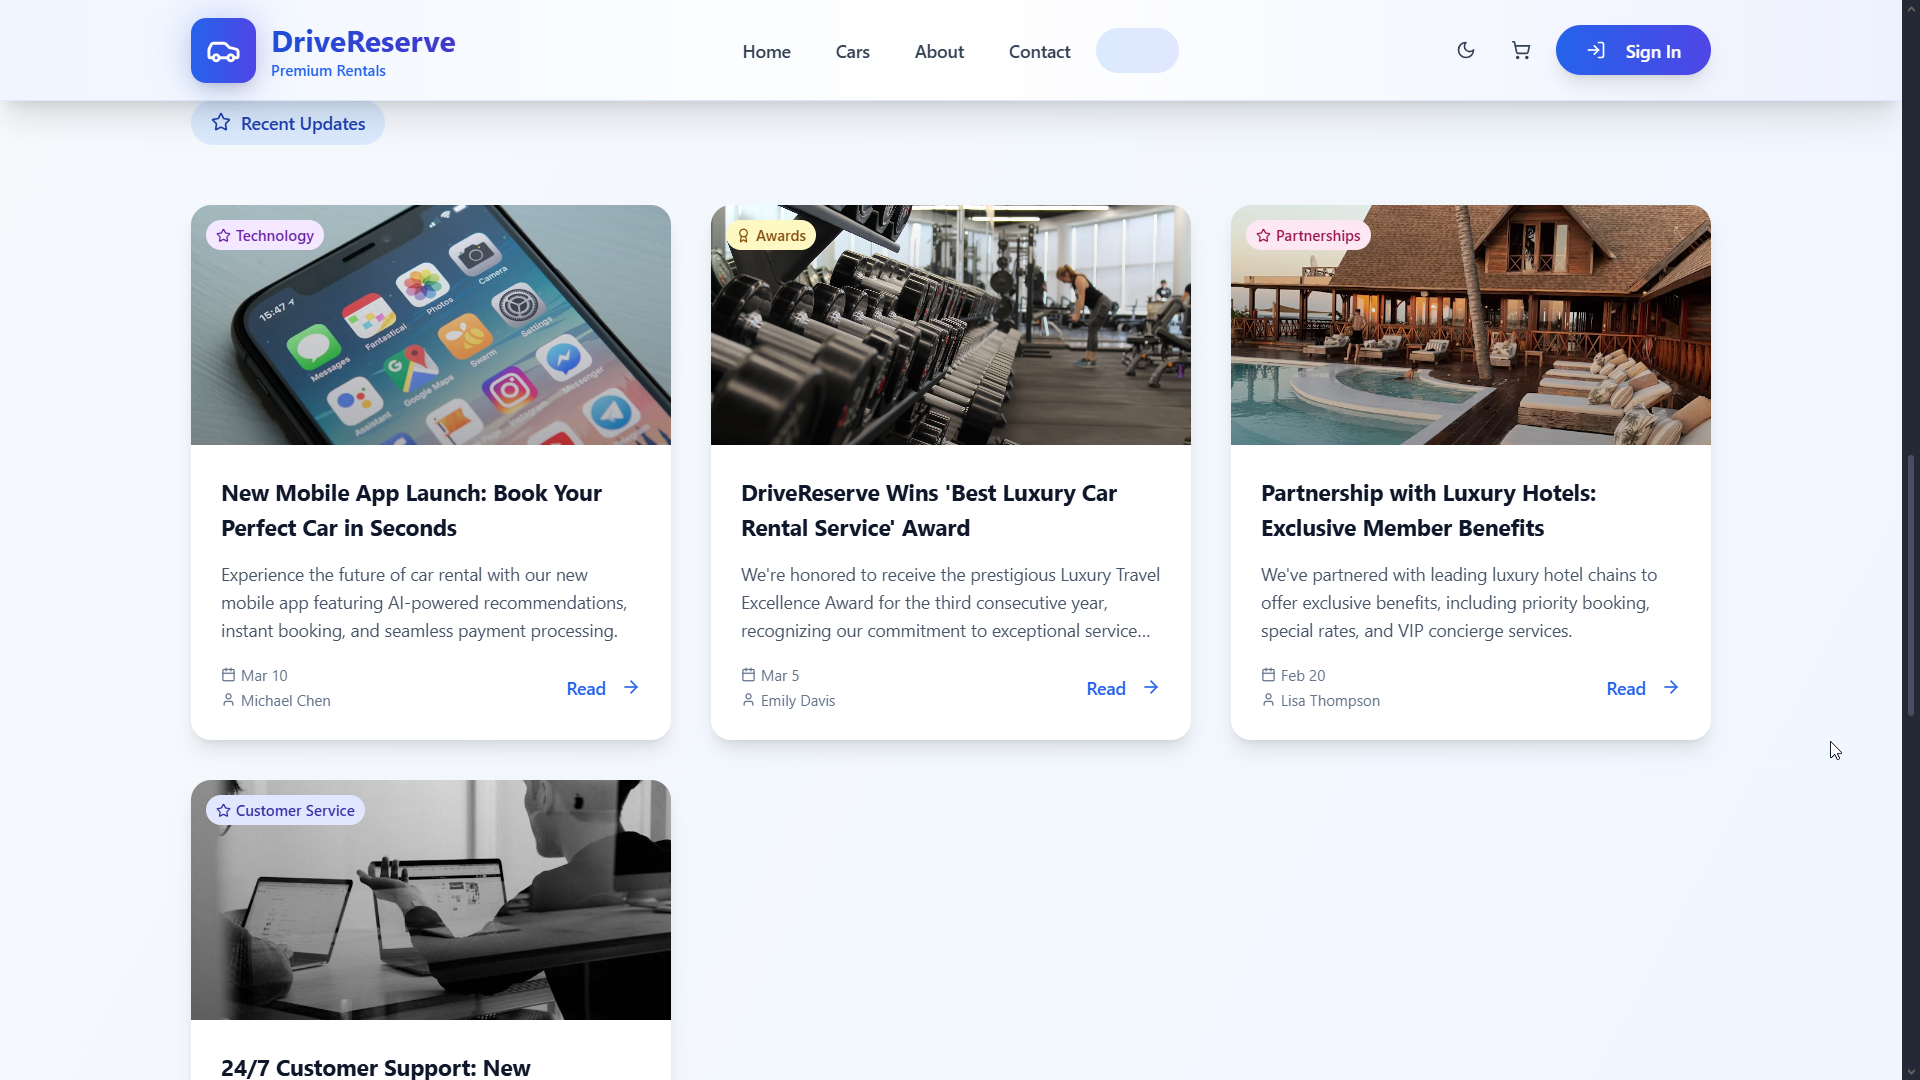Go to the Cars menu item
This screenshot has width=1920, height=1080.
click(x=853, y=51)
